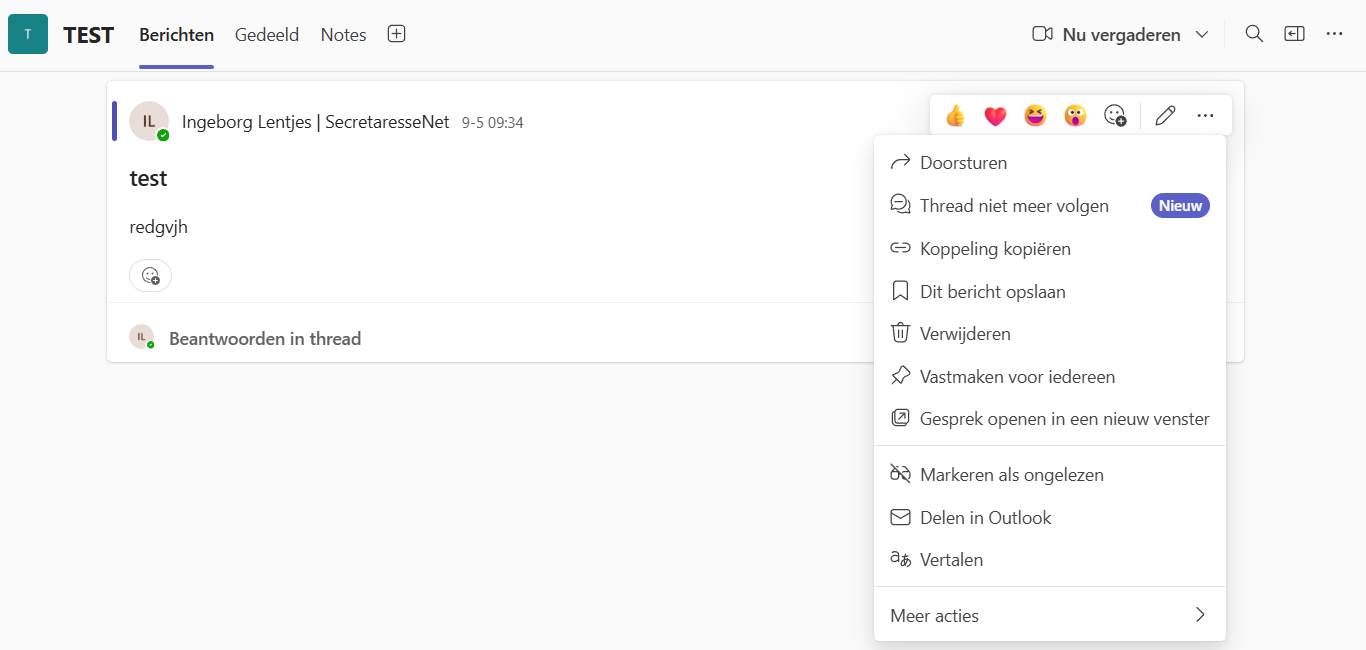Click the TEST channel name

(x=88, y=35)
